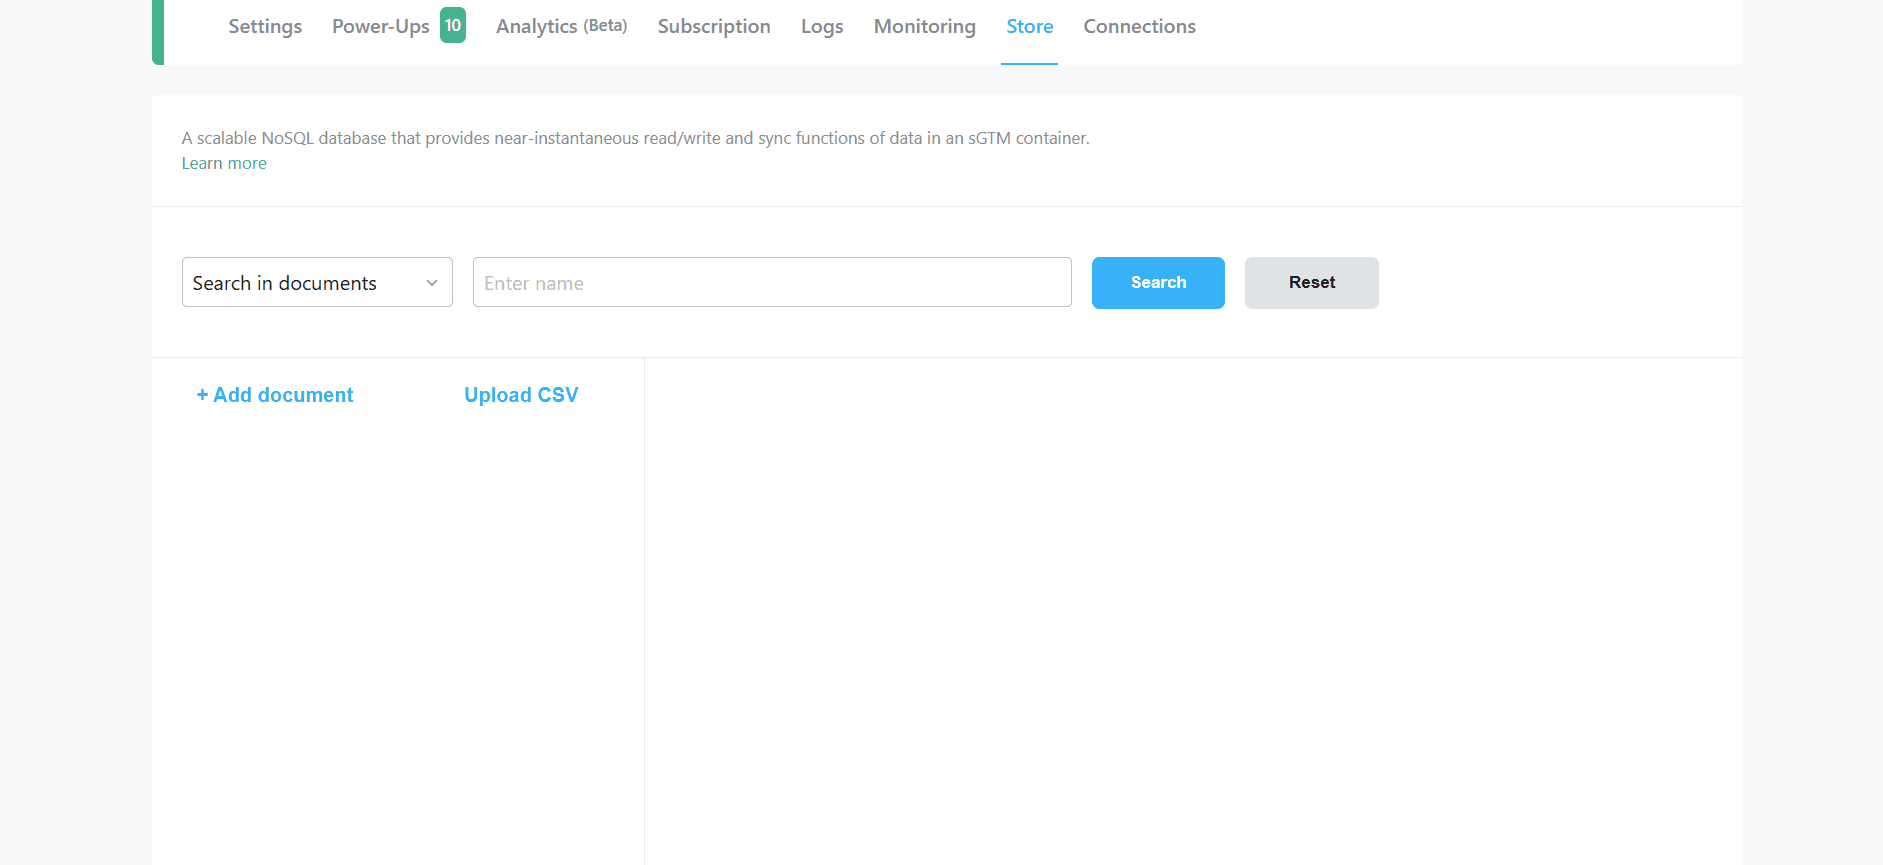This screenshot has width=1883, height=865.
Task: Go to the Subscription tab
Action: (714, 27)
